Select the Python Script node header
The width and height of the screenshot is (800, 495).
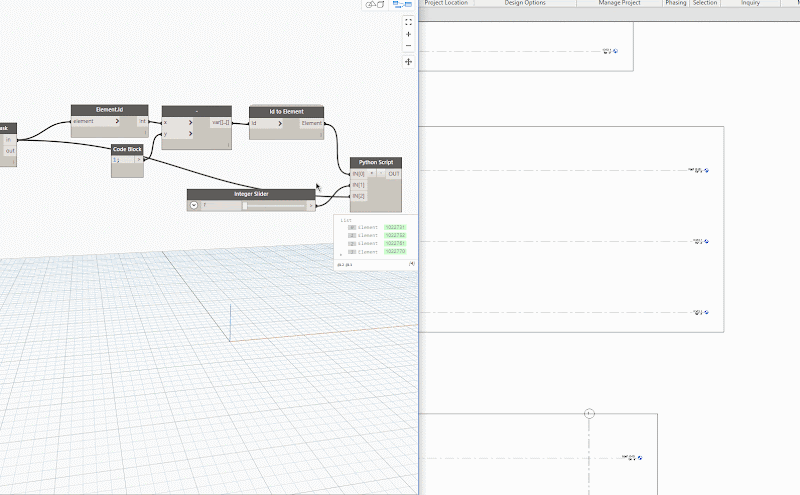(376, 162)
